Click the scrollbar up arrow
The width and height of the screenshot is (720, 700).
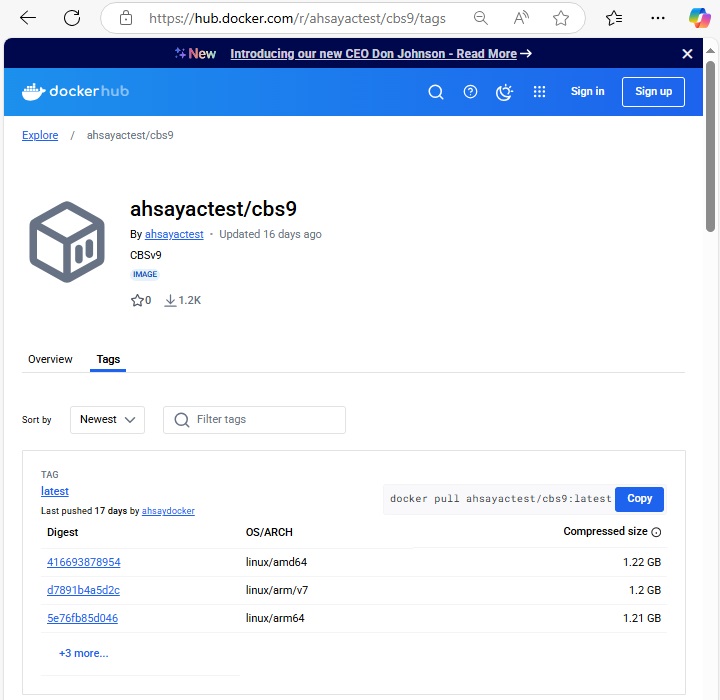tap(710, 51)
